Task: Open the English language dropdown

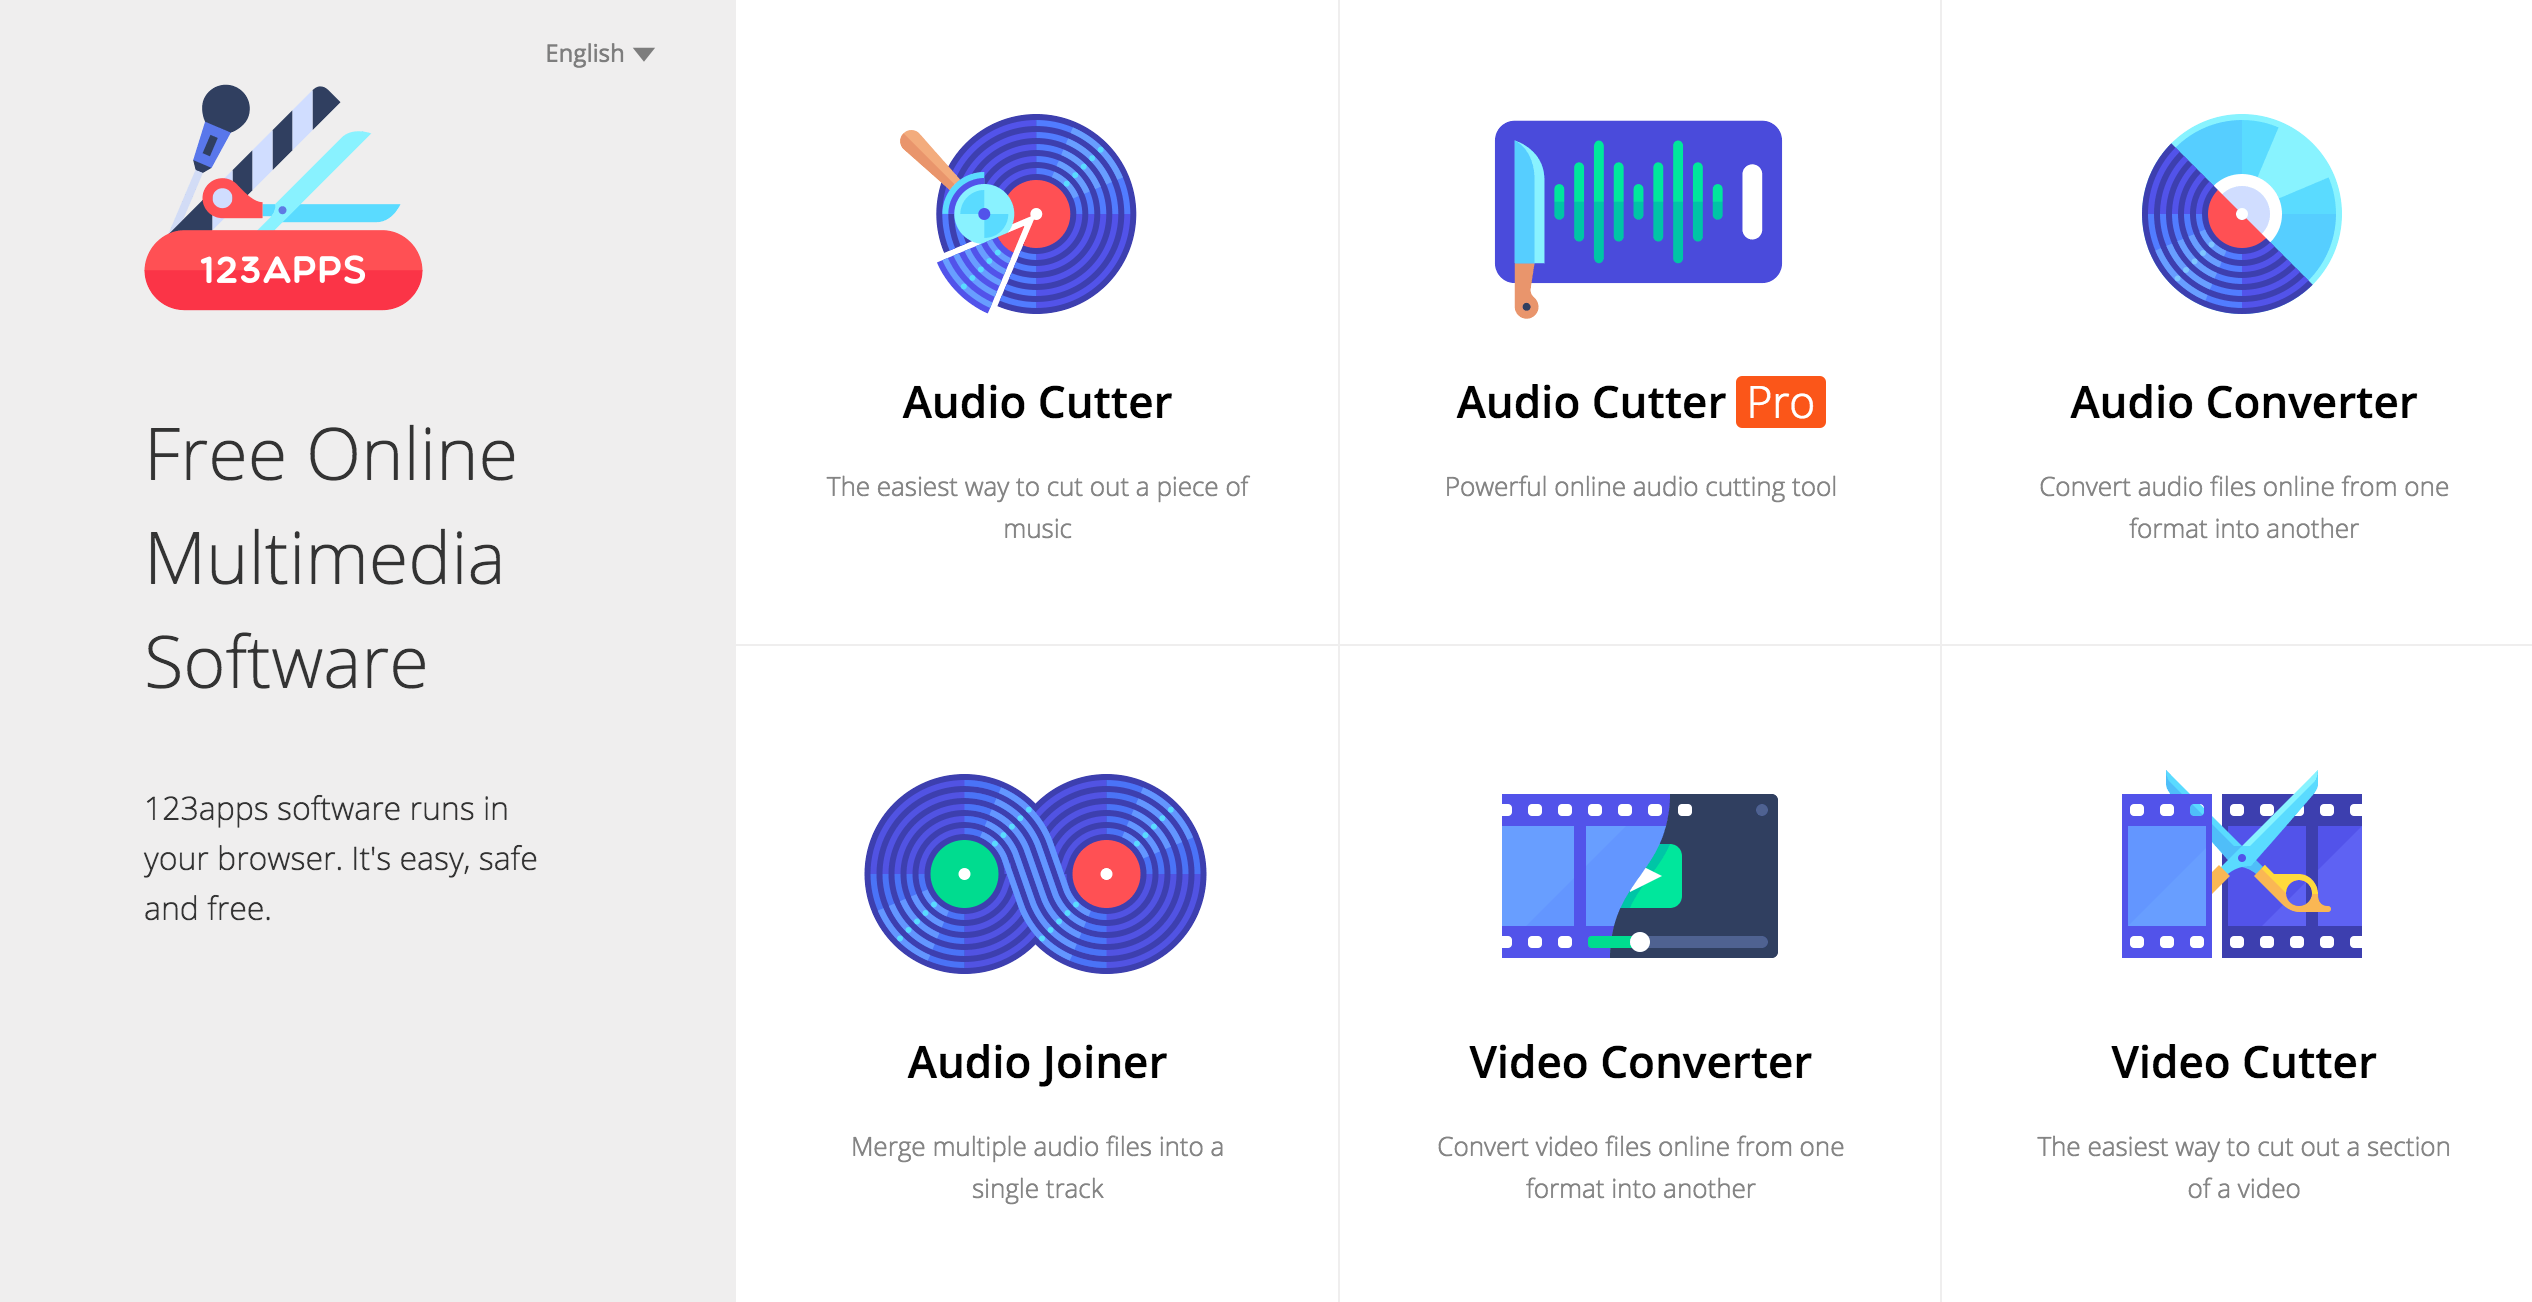Action: point(585,54)
